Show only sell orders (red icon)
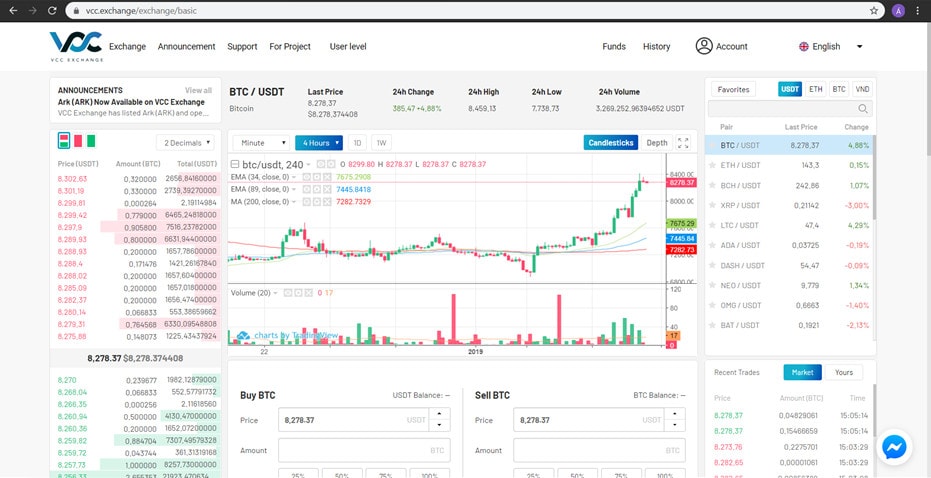The width and height of the screenshot is (931, 478). [x=78, y=141]
